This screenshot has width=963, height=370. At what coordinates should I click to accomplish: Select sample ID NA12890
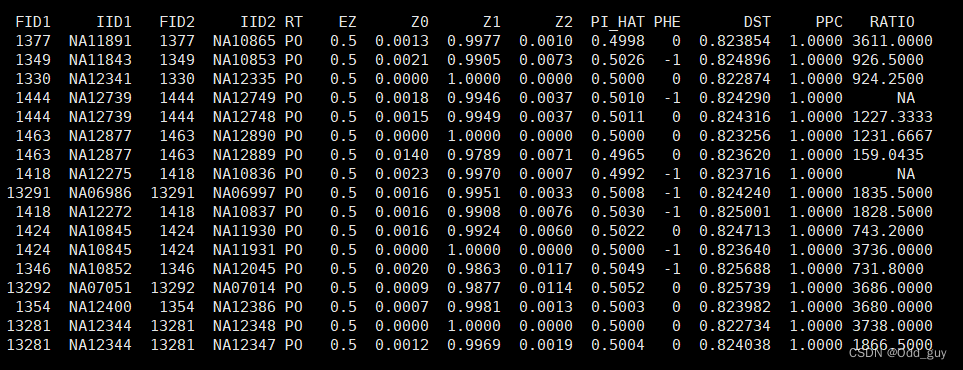[x=244, y=136]
